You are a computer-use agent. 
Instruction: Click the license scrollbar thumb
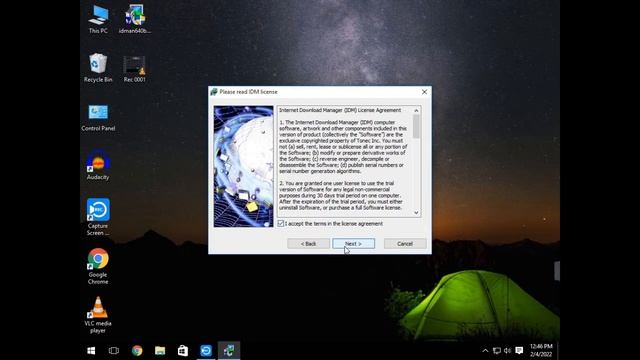416,127
